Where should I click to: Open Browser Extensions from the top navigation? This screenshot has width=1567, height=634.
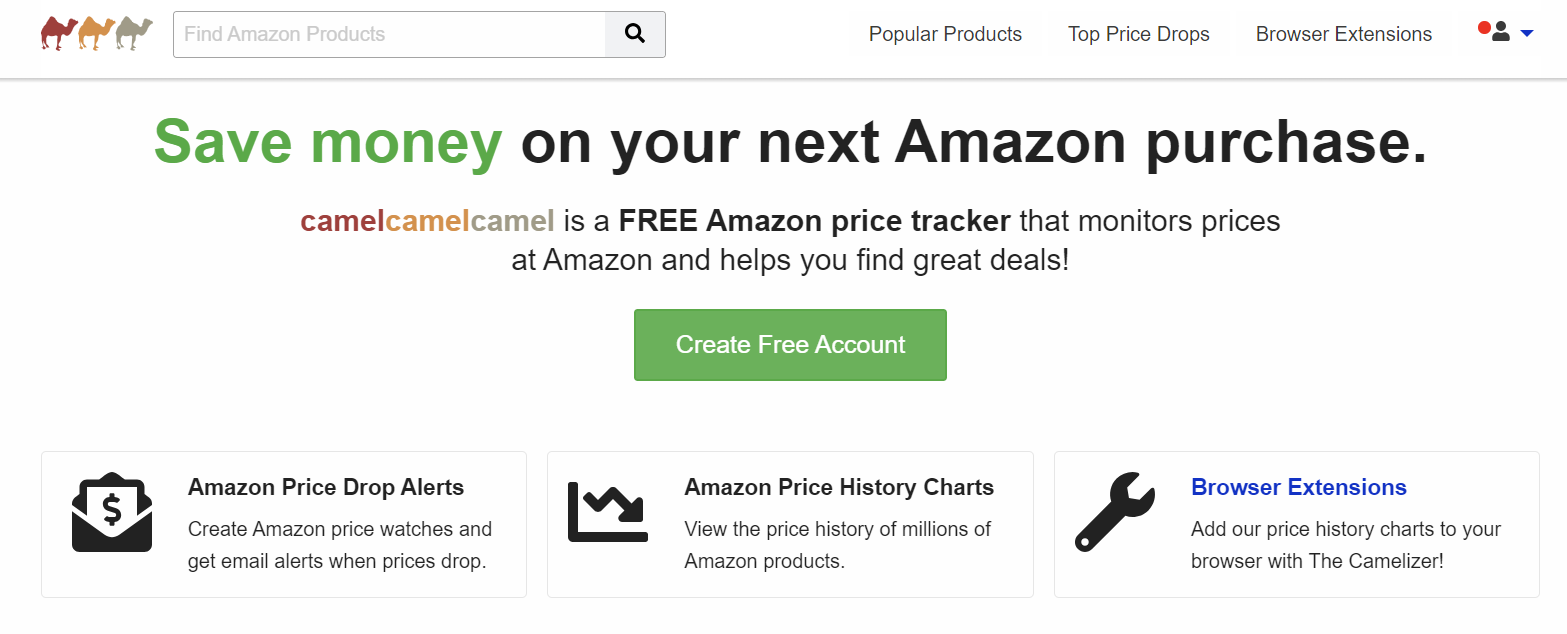1343,33
